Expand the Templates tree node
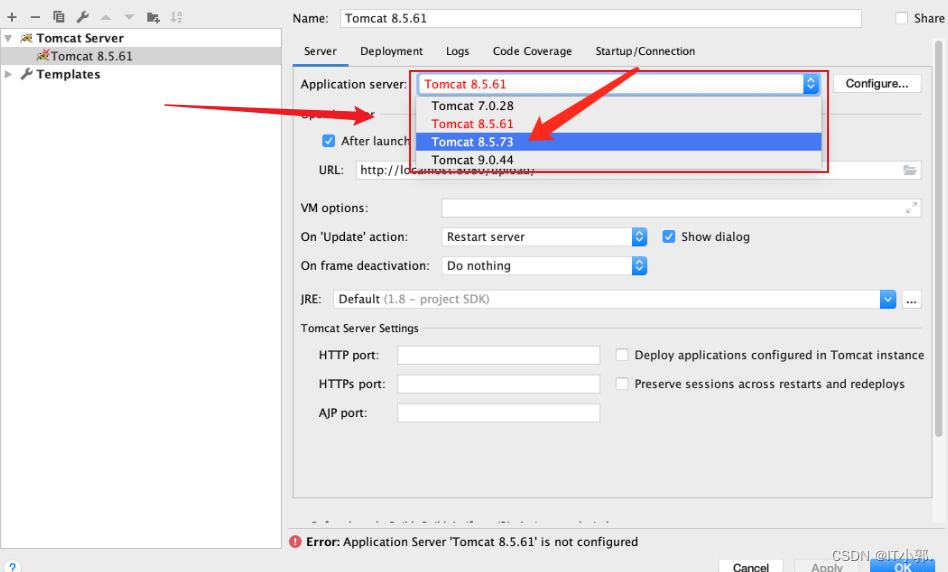Viewport: 948px width, 572px height. [x=8, y=74]
